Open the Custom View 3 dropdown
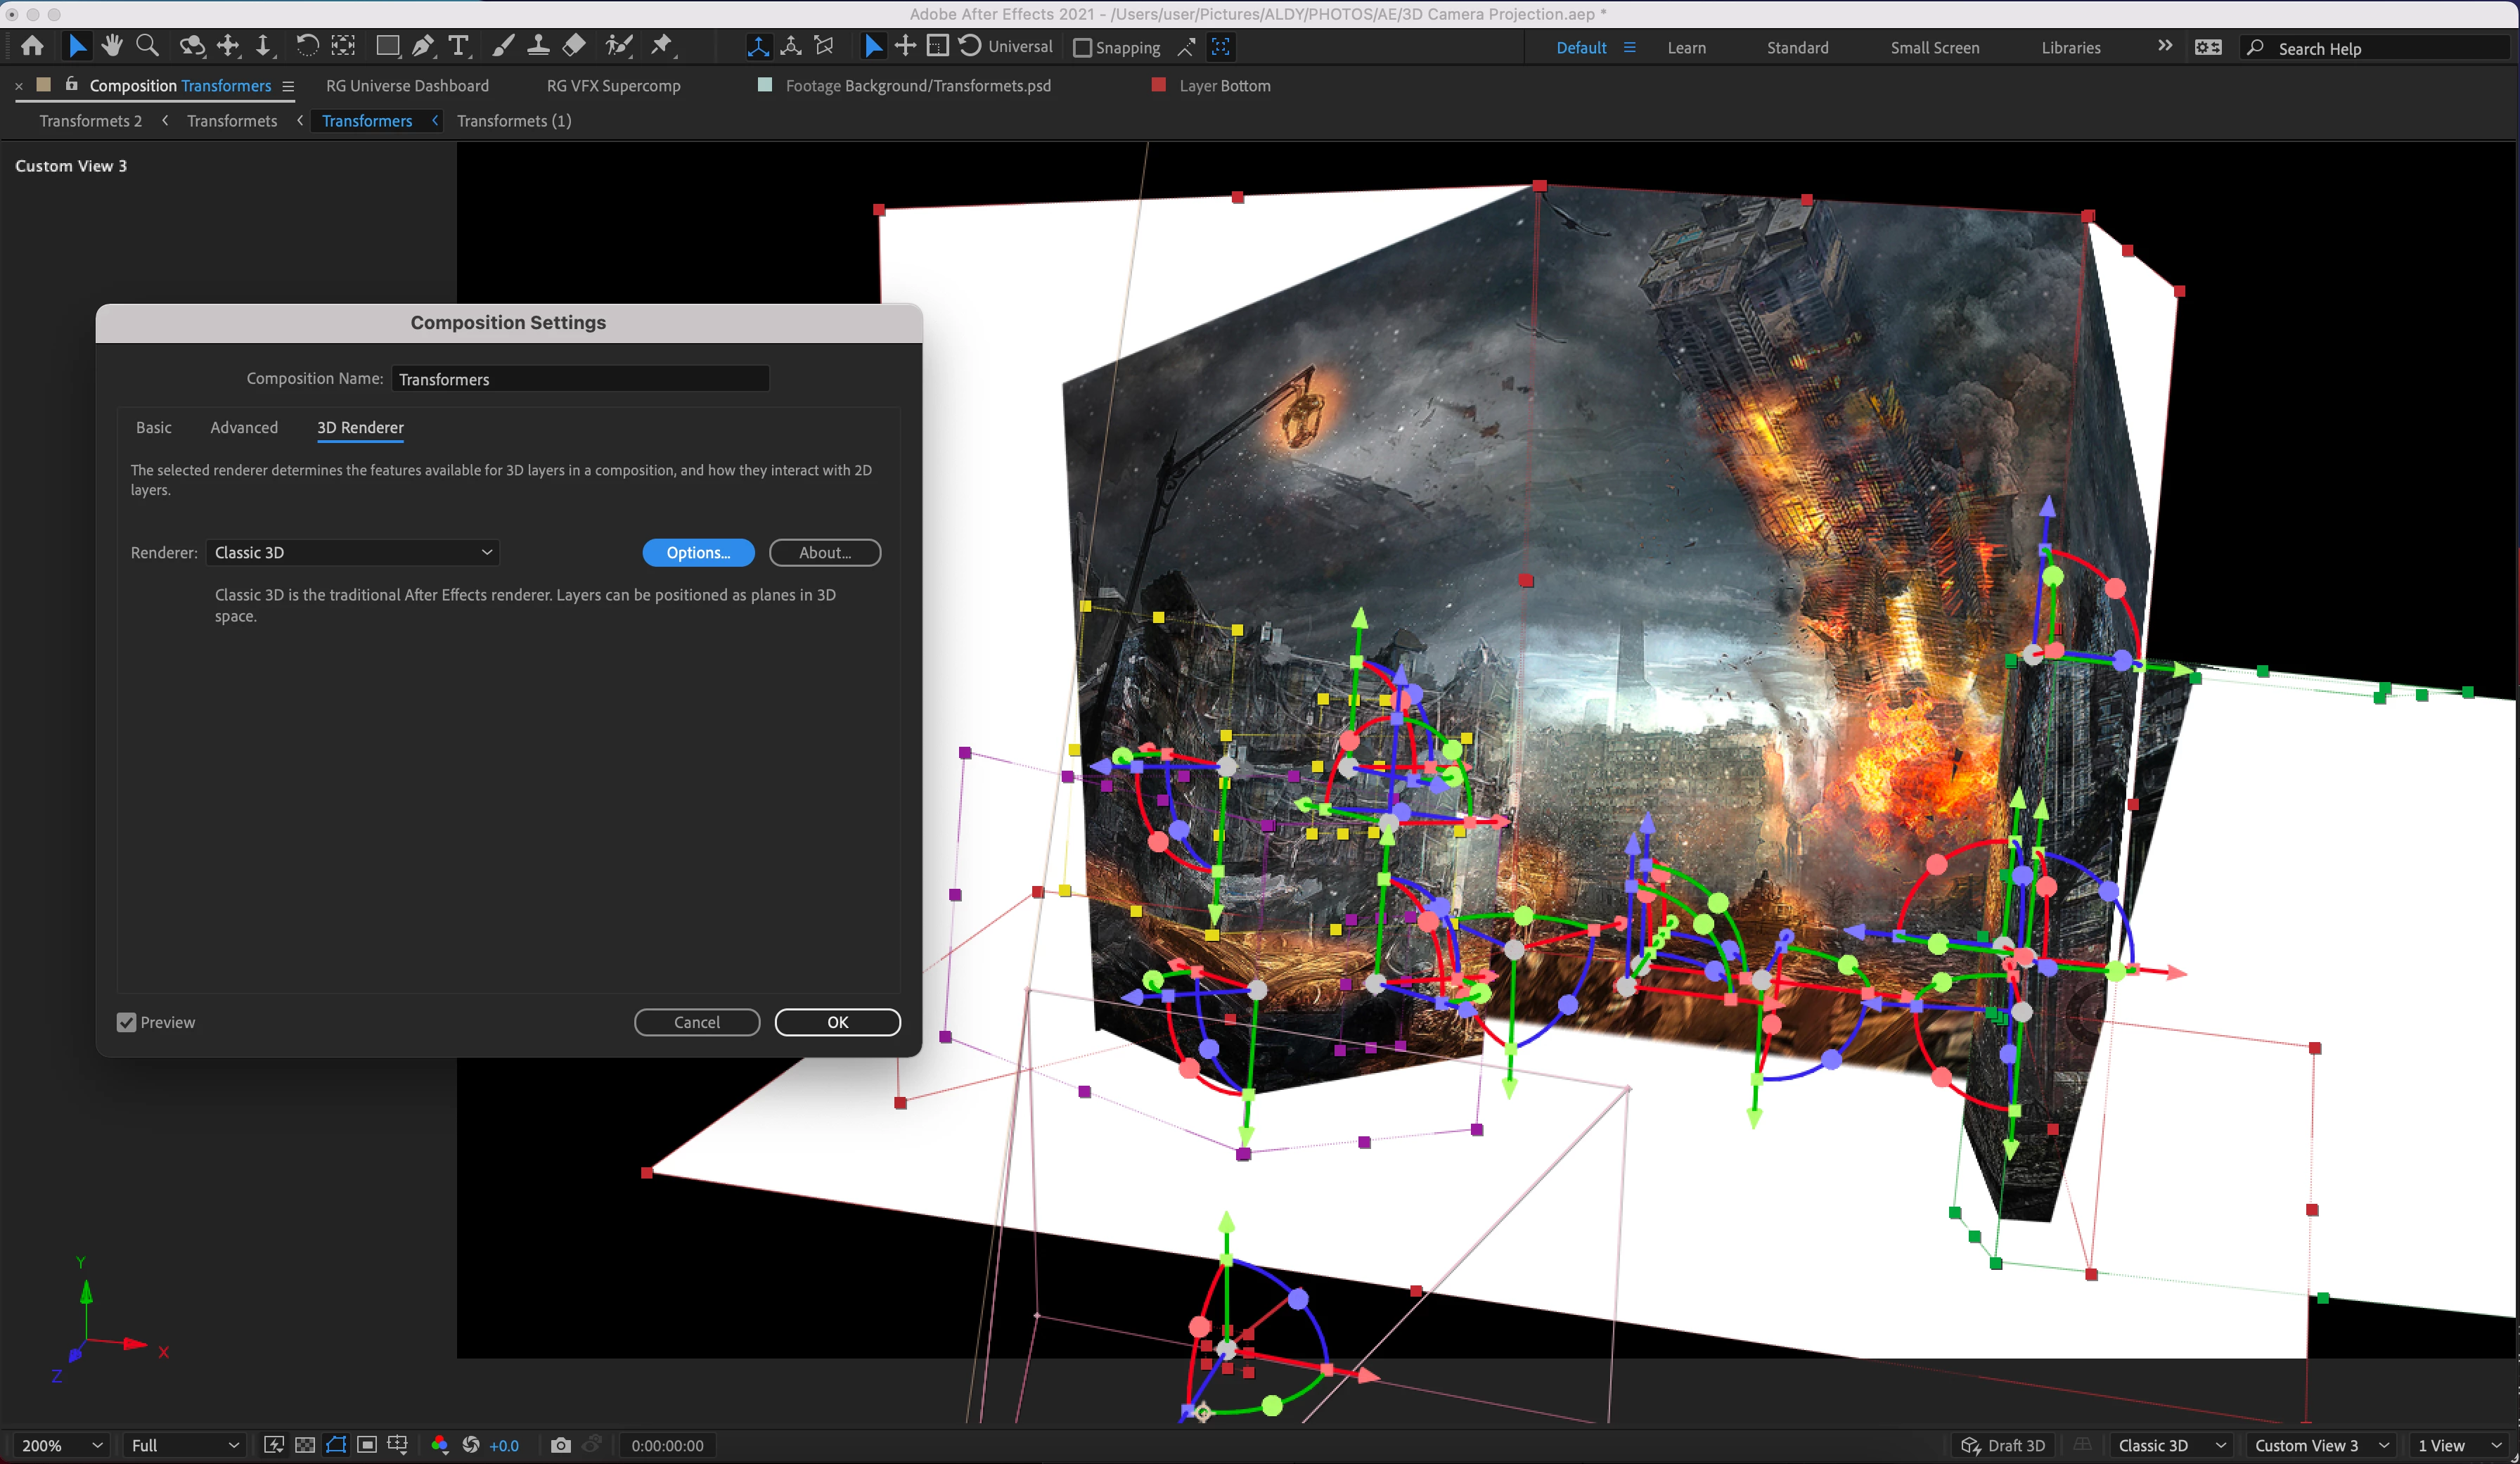Viewport: 2520px width, 1464px height. (2320, 1445)
